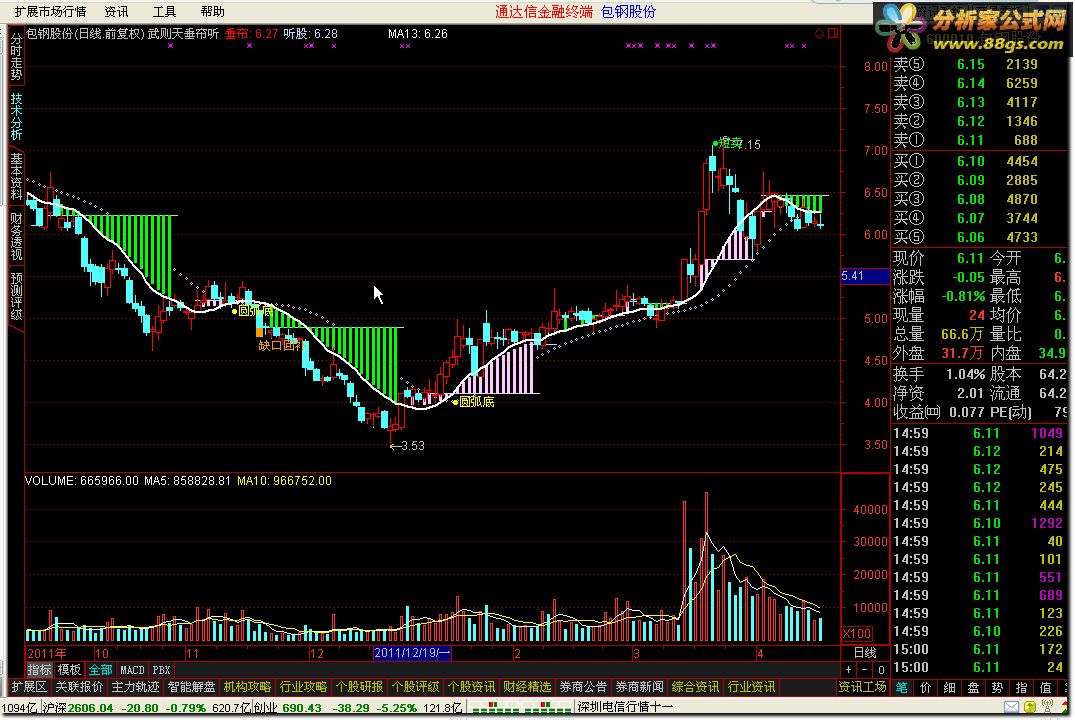Click the 沪深 index 2606.04 in status bar
Viewport: 1075px width, 720px height.
(x=77, y=708)
